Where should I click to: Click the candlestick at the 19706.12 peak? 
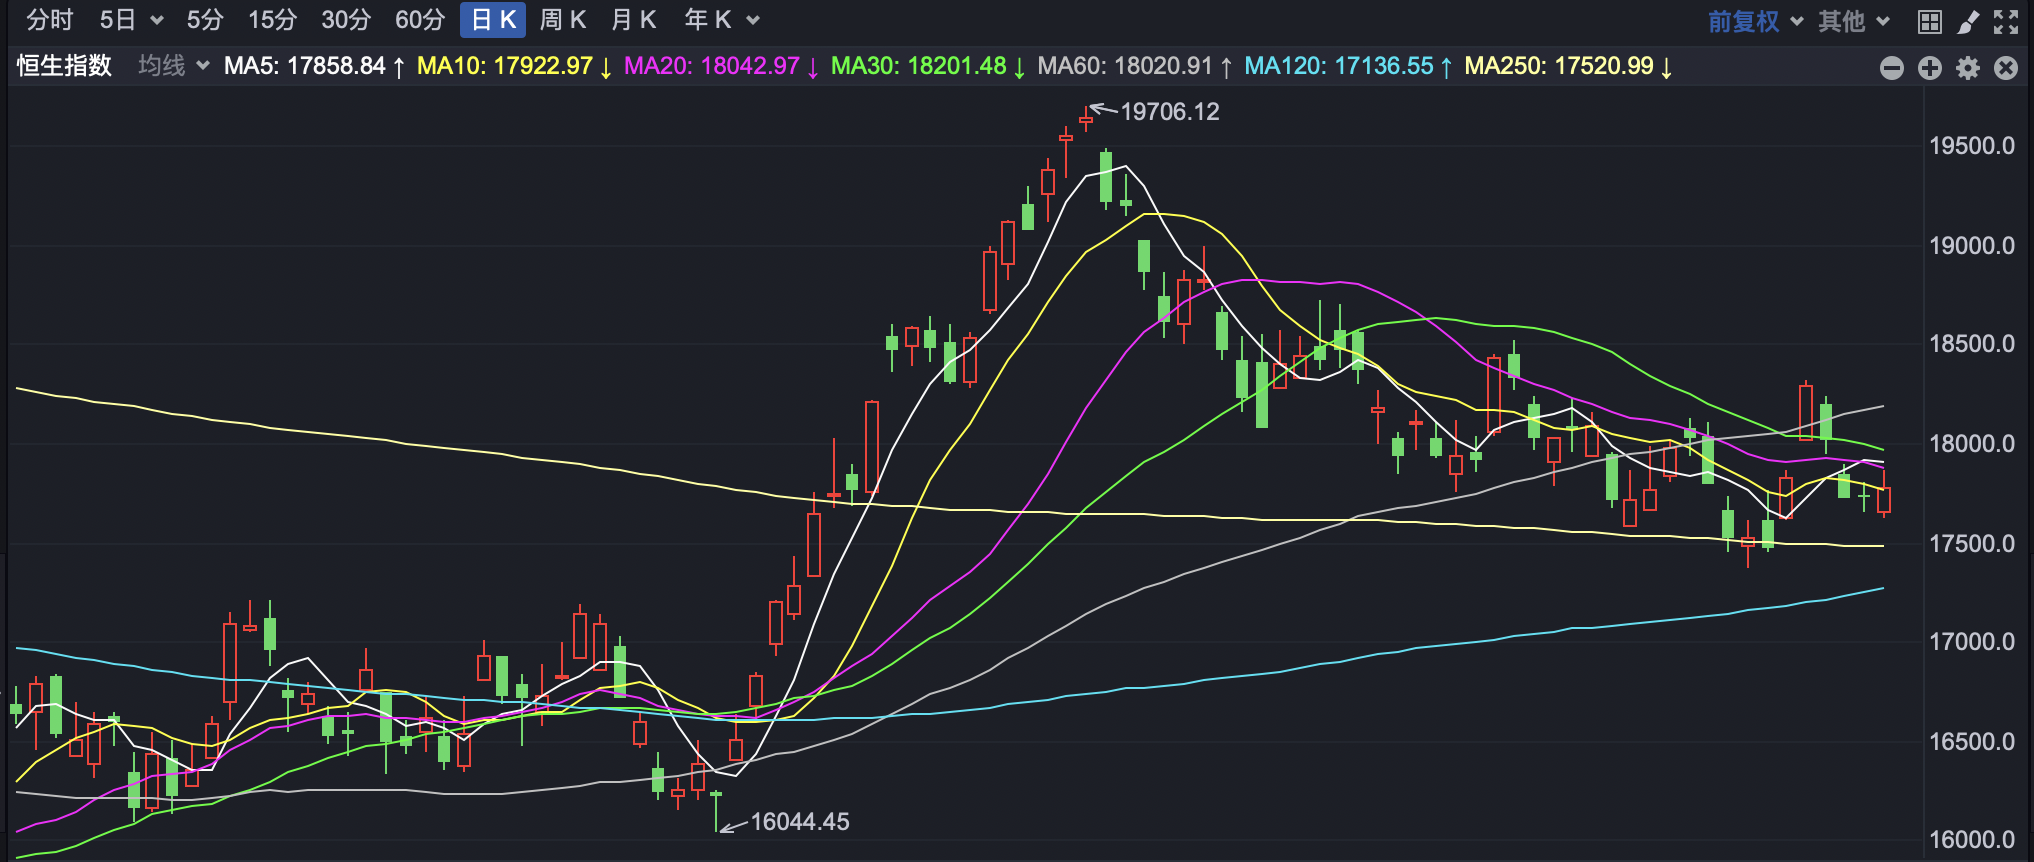[1086, 121]
